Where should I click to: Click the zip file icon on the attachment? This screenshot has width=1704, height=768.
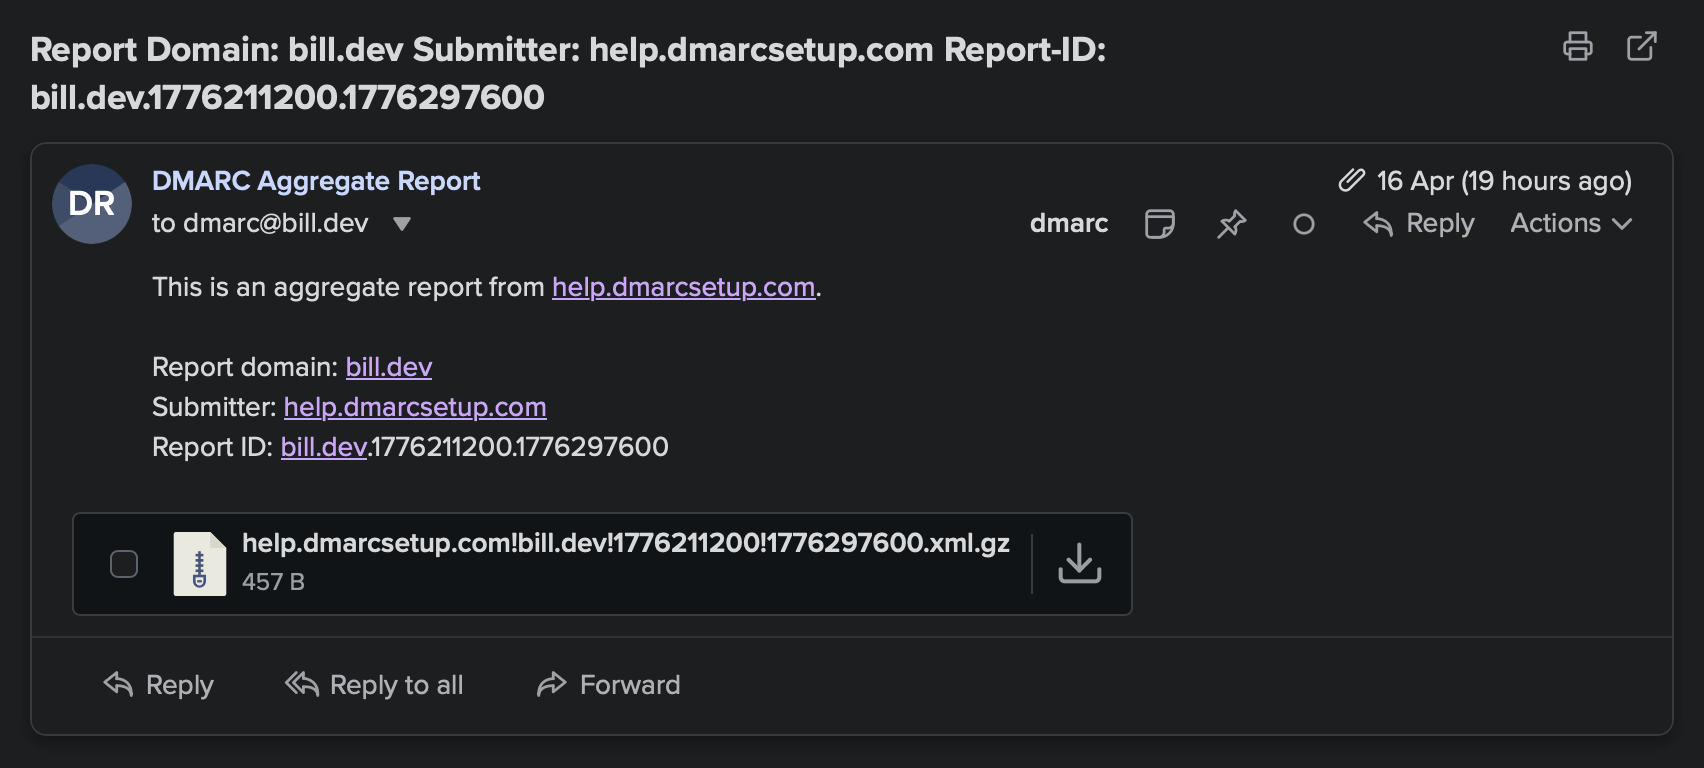(x=199, y=563)
